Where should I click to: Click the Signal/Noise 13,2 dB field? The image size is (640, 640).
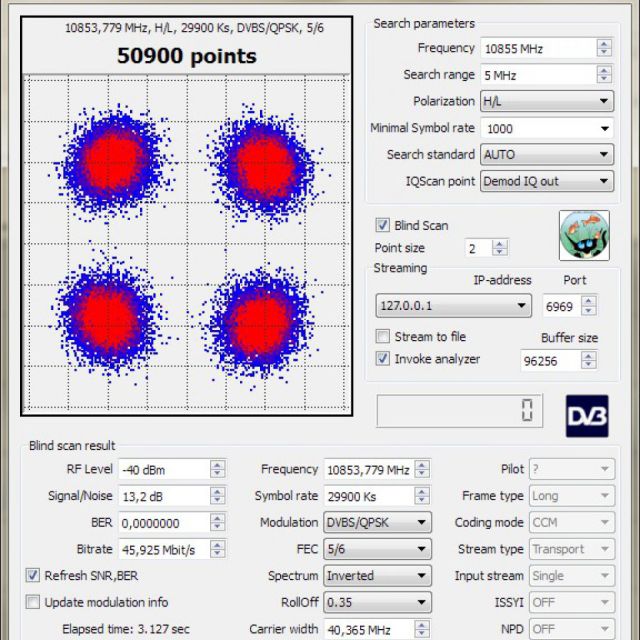[x=164, y=496]
